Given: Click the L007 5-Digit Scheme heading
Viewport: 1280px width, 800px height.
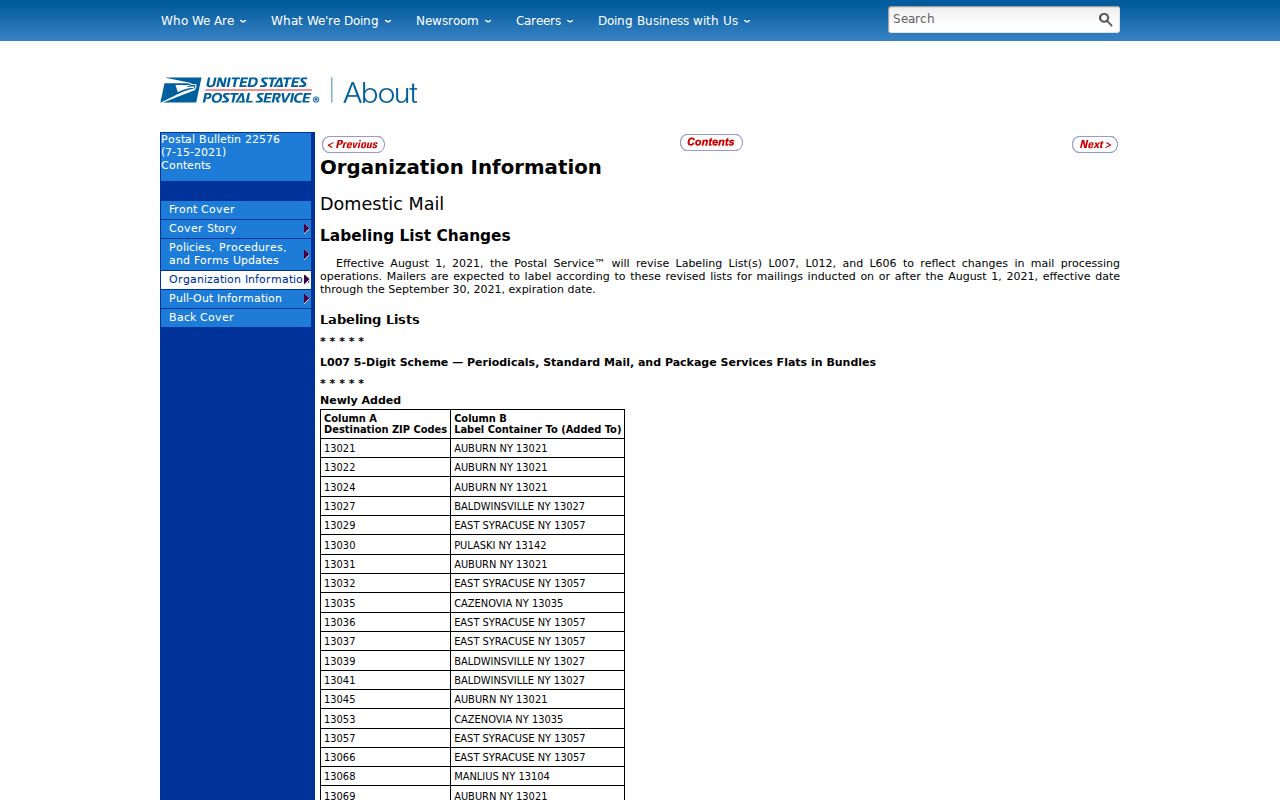Looking at the screenshot, I should 598,362.
